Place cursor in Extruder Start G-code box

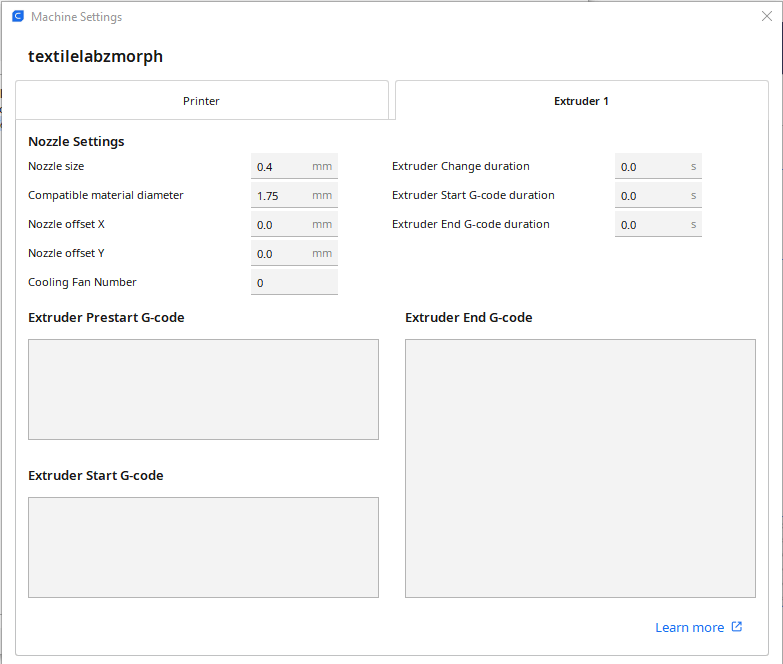pos(203,547)
